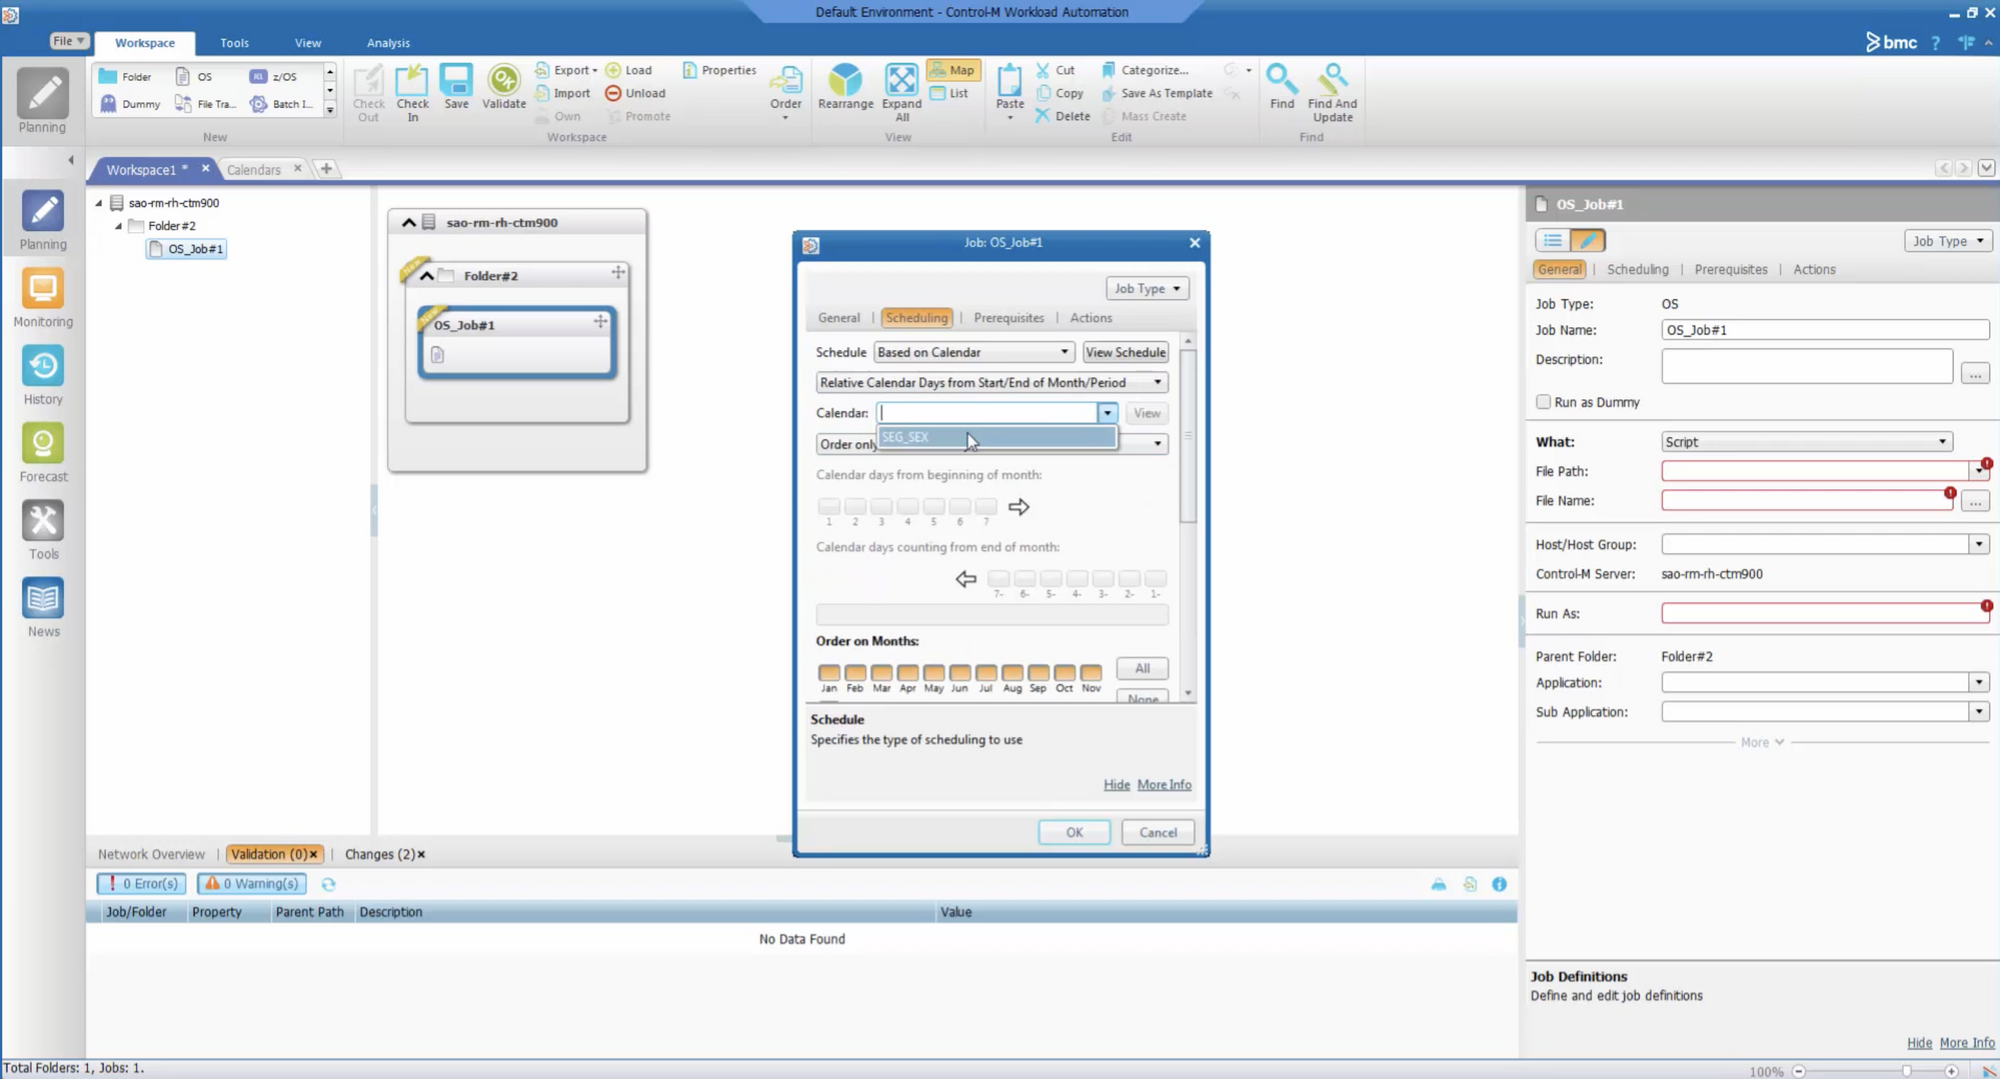Click the zoom-in plus button
Image resolution: width=2000 pixels, height=1079 pixels.
(1951, 1071)
